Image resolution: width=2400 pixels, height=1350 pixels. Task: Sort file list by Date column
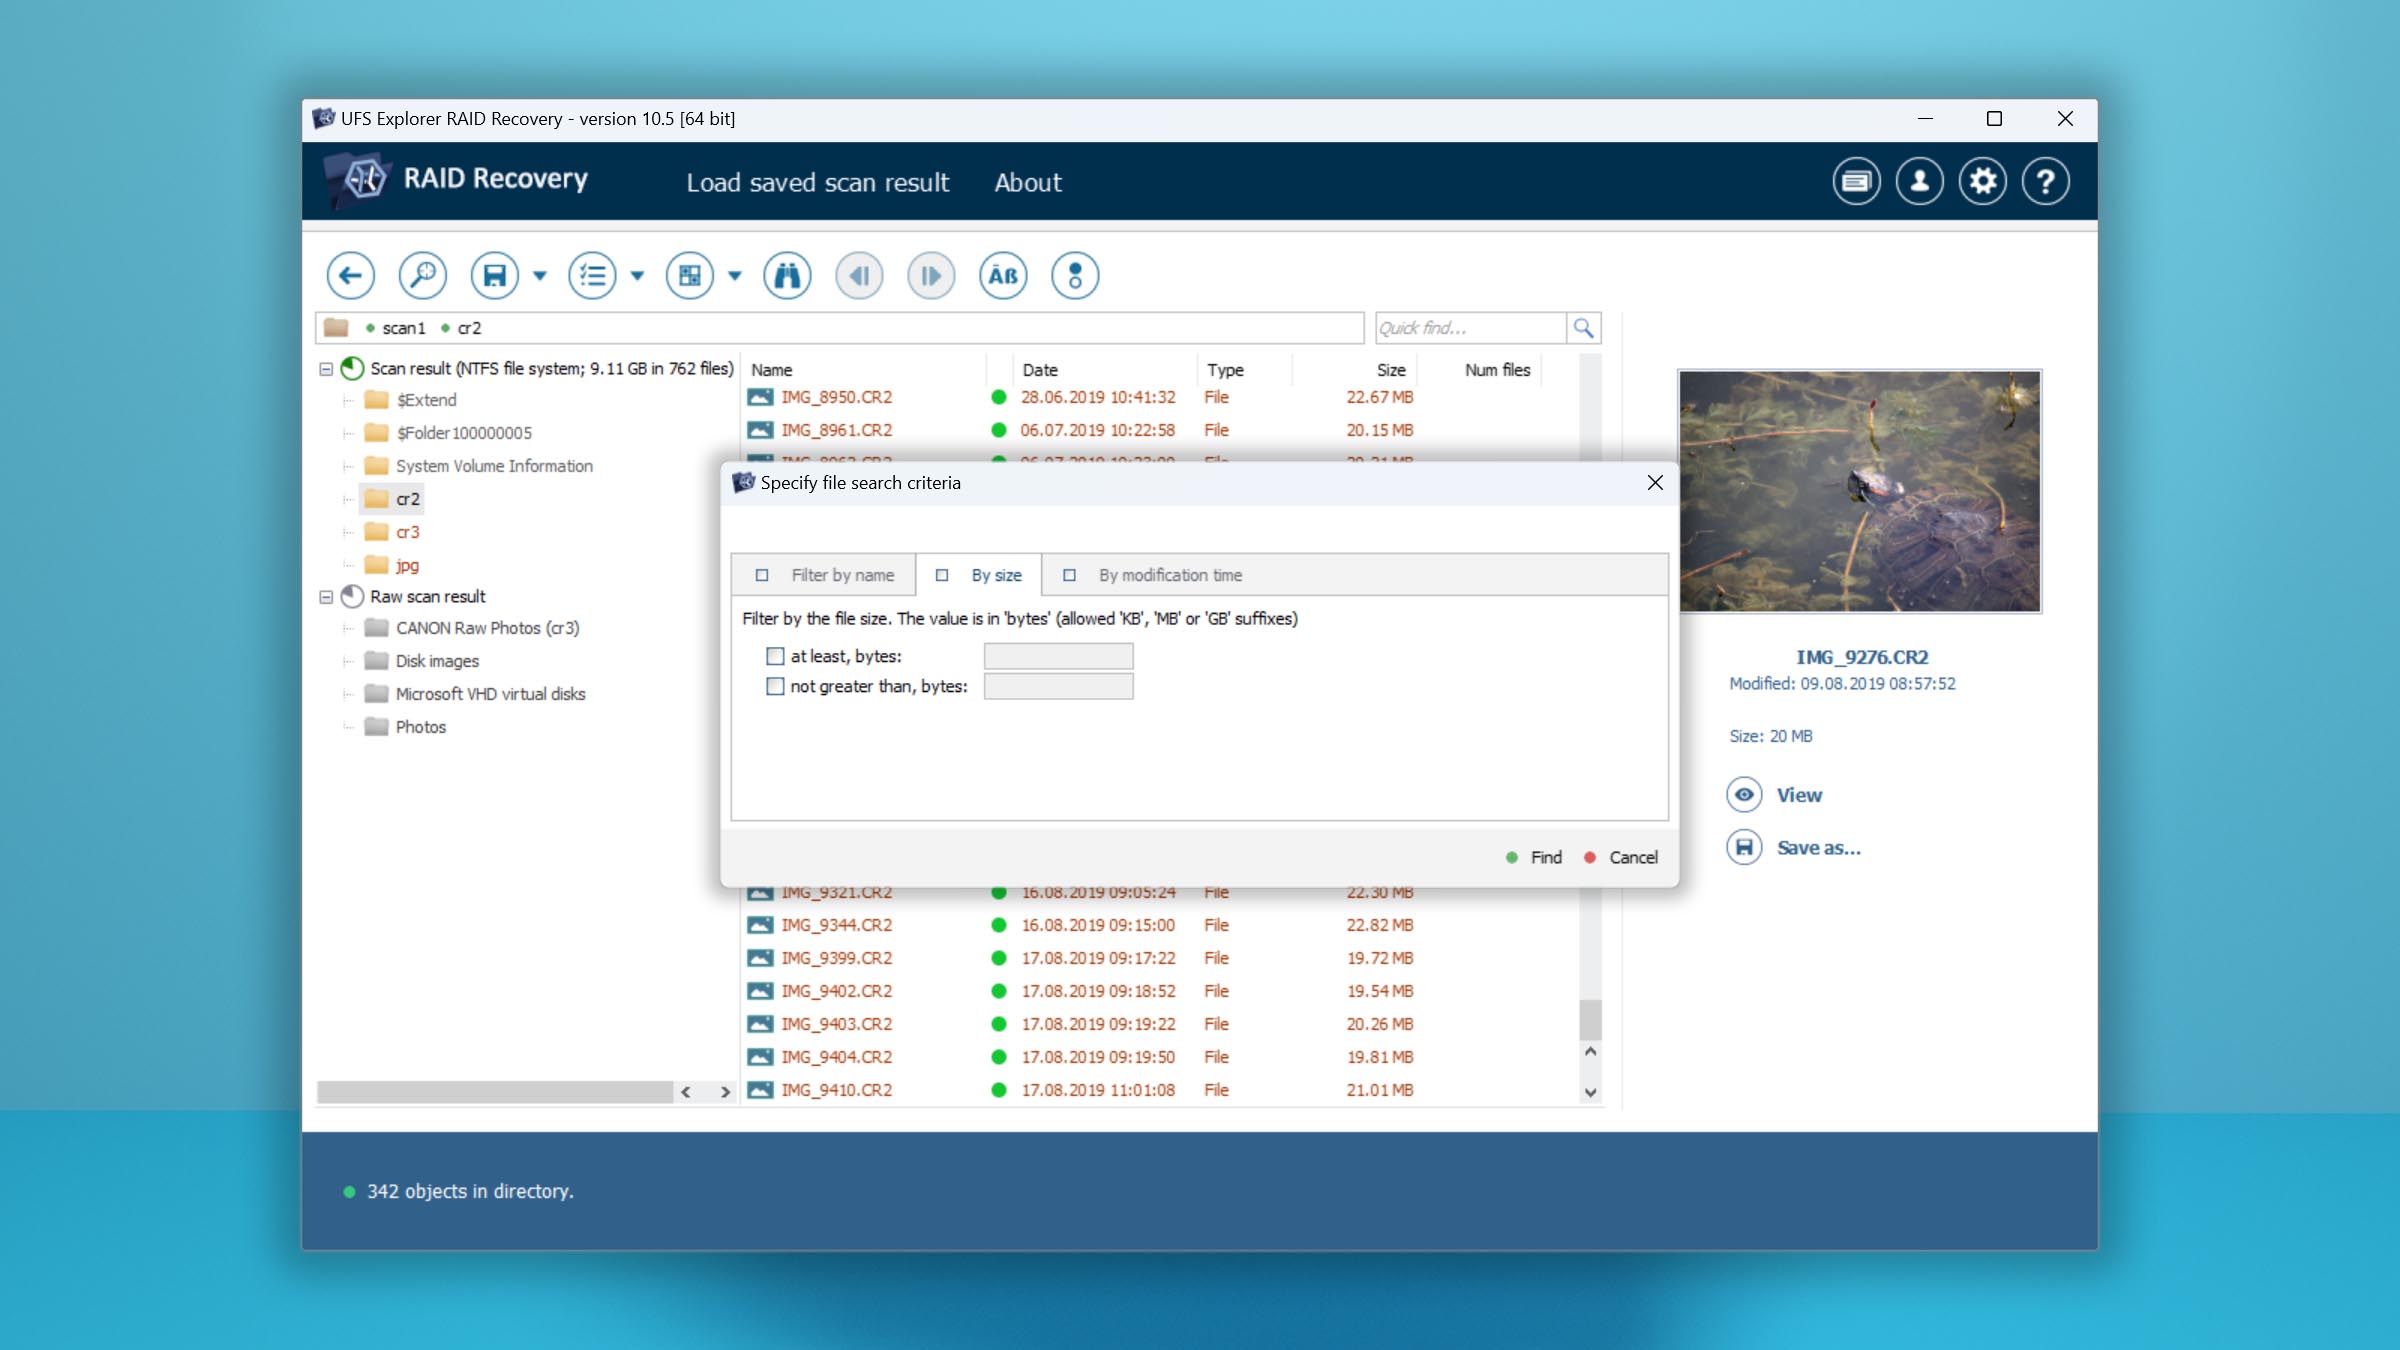point(1040,370)
